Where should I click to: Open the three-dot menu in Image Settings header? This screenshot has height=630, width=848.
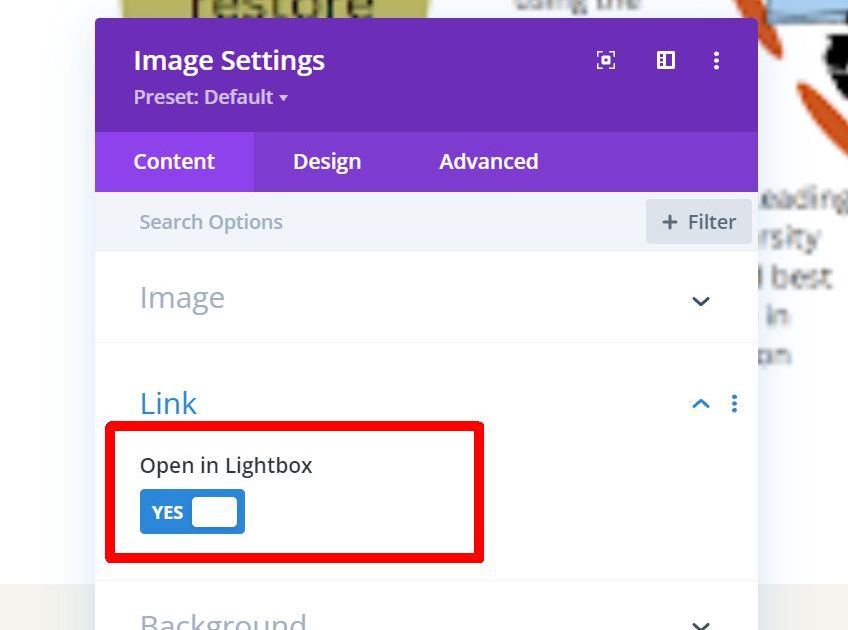click(716, 61)
